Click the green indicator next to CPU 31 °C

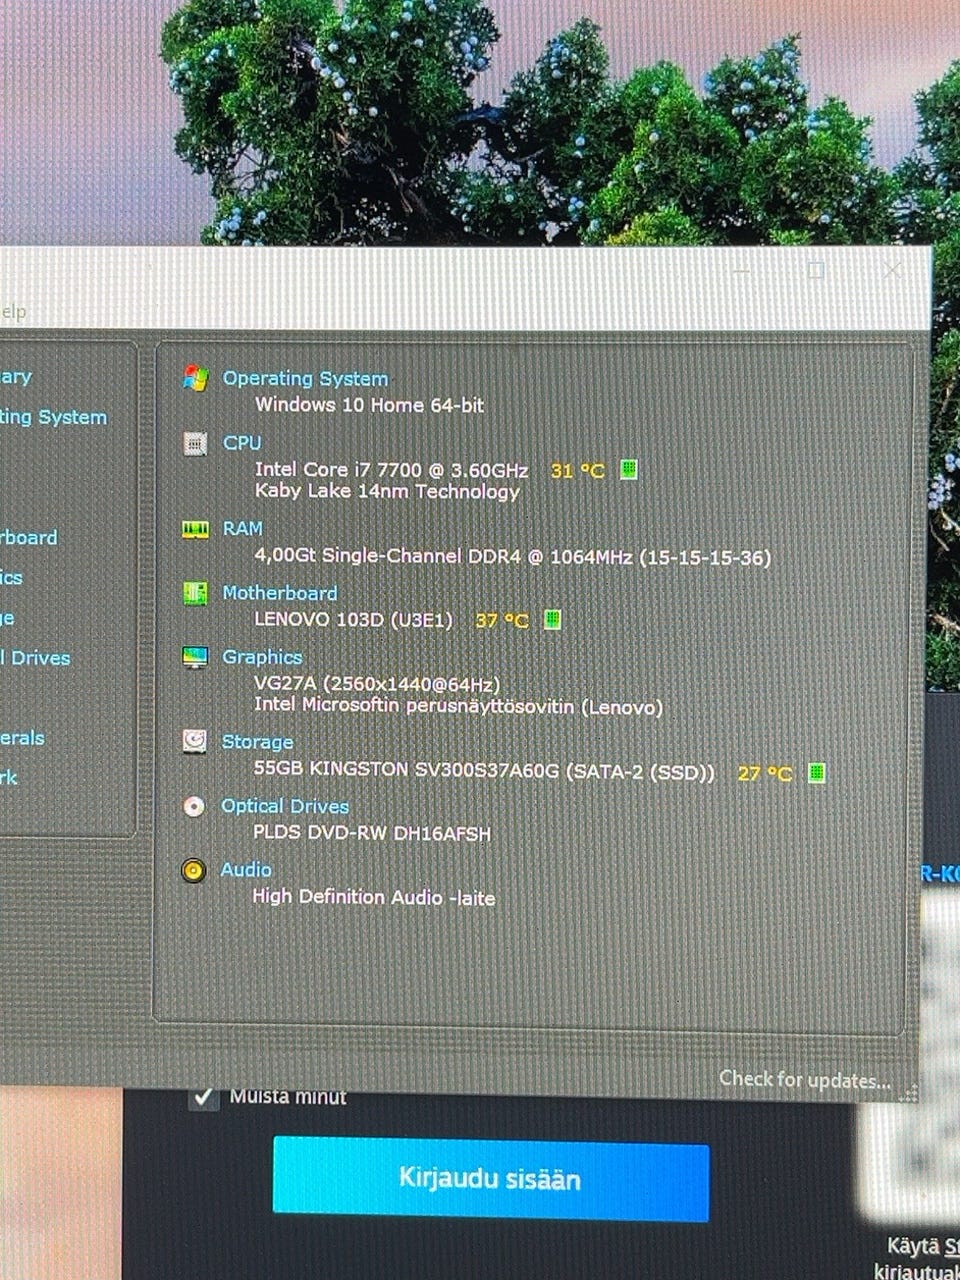pyautogui.click(x=628, y=469)
